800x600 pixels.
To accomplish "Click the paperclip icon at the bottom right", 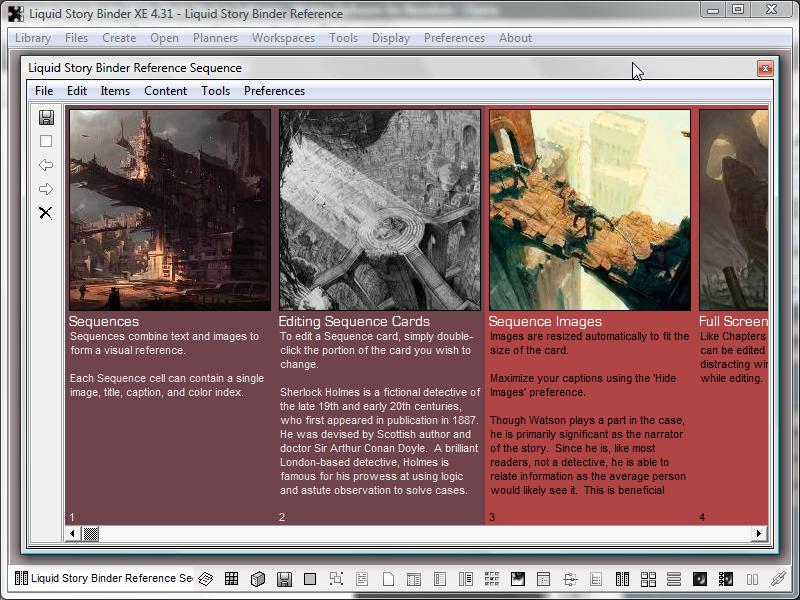I will point(778,579).
